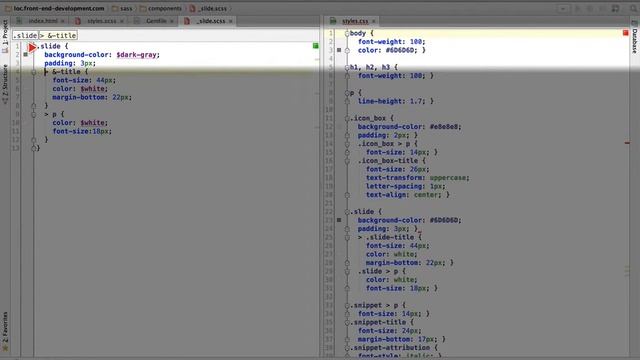Viewport: 640px width, 360px height.
Task: Select the _slide.scss editor tab
Action: [x=207, y=21]
